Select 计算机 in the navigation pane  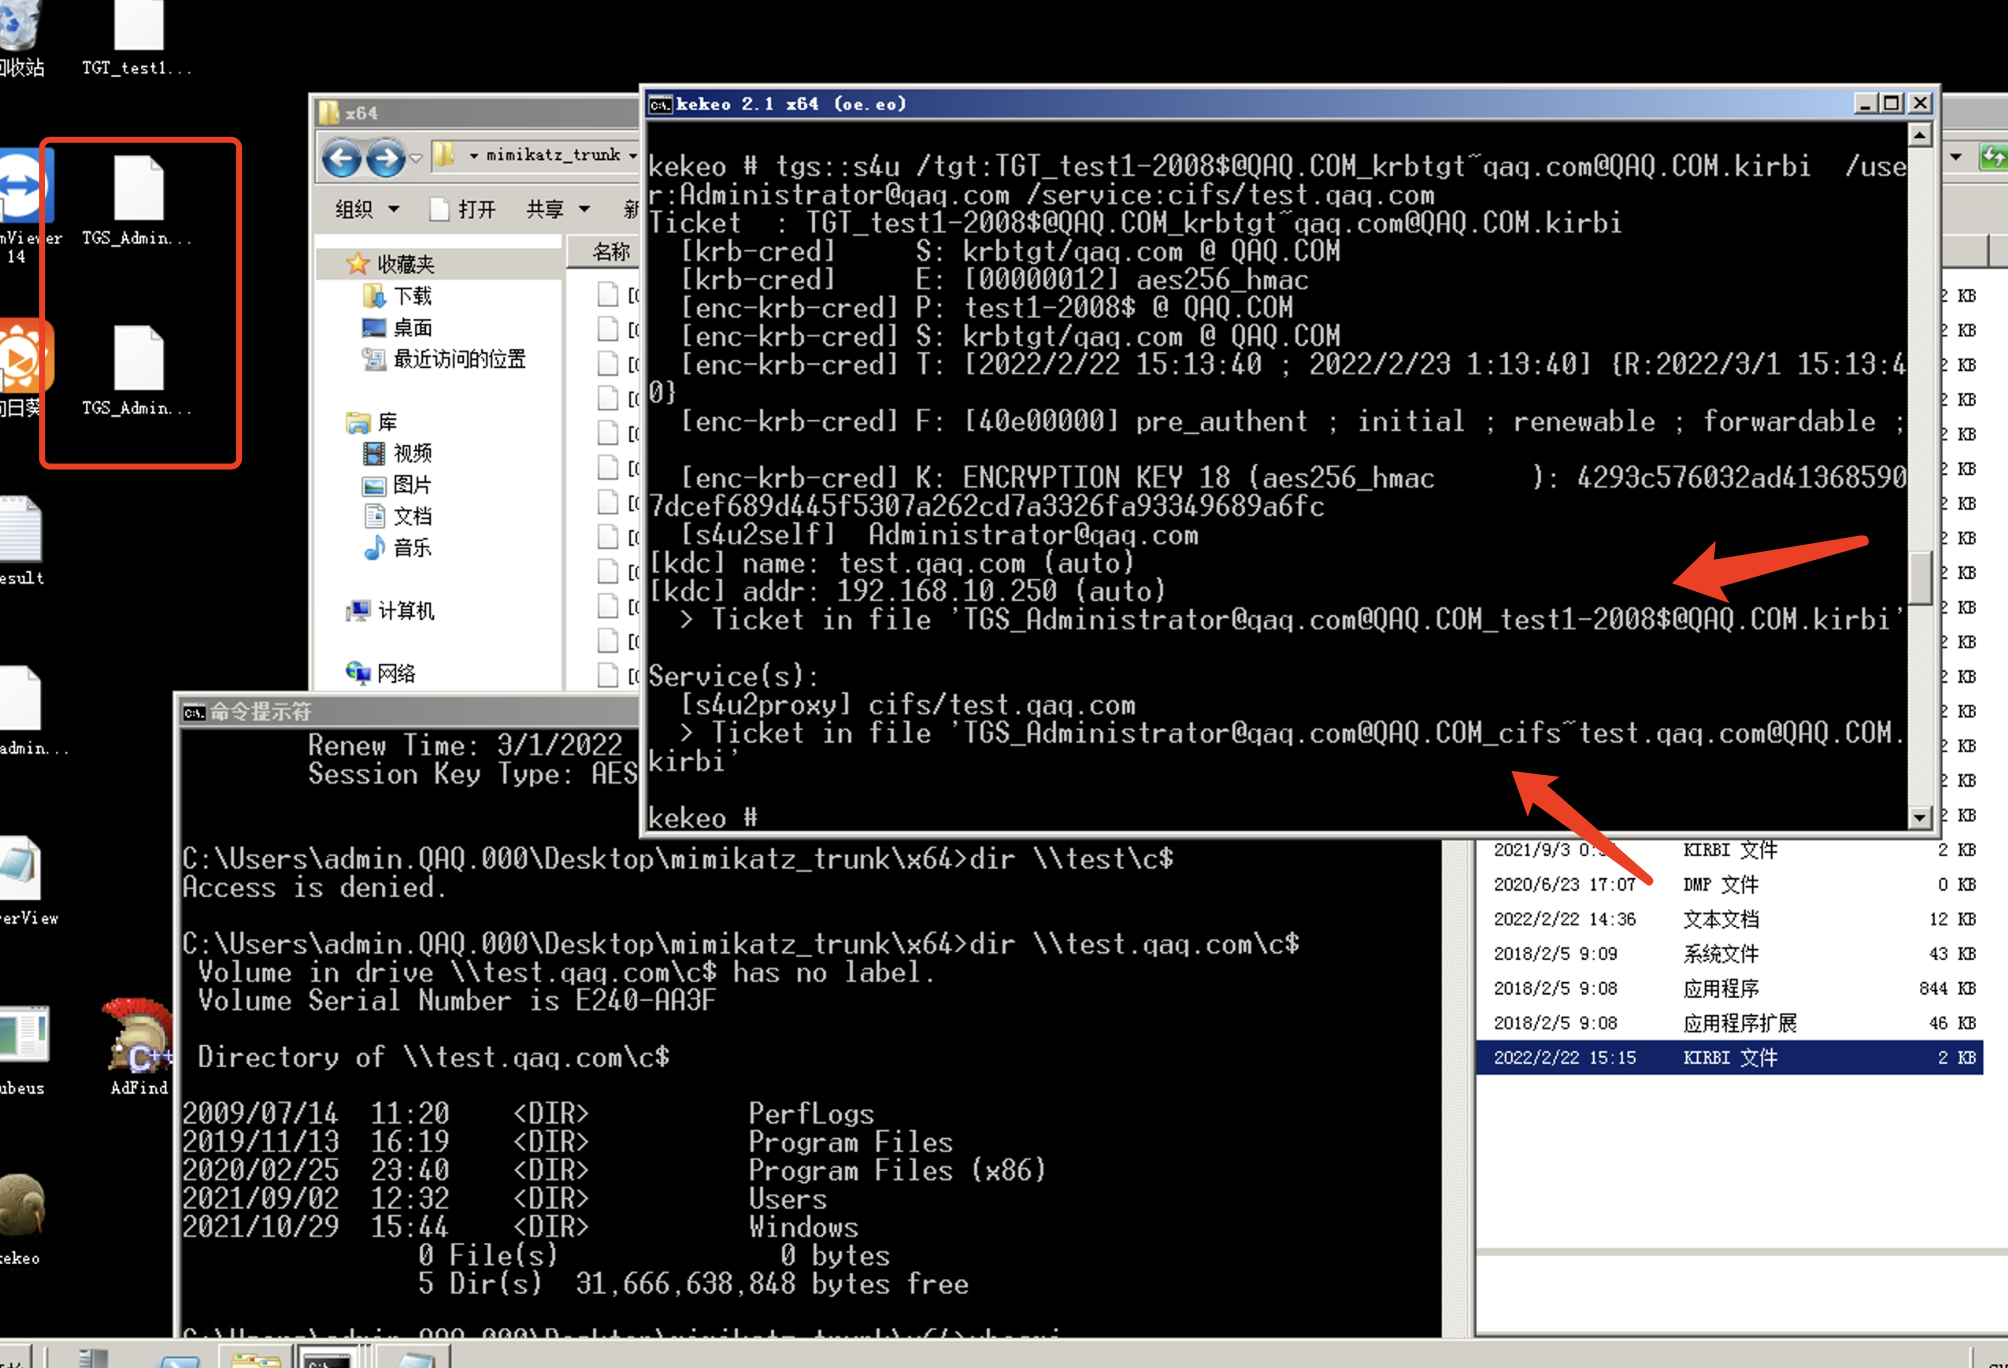click(405, 611)
